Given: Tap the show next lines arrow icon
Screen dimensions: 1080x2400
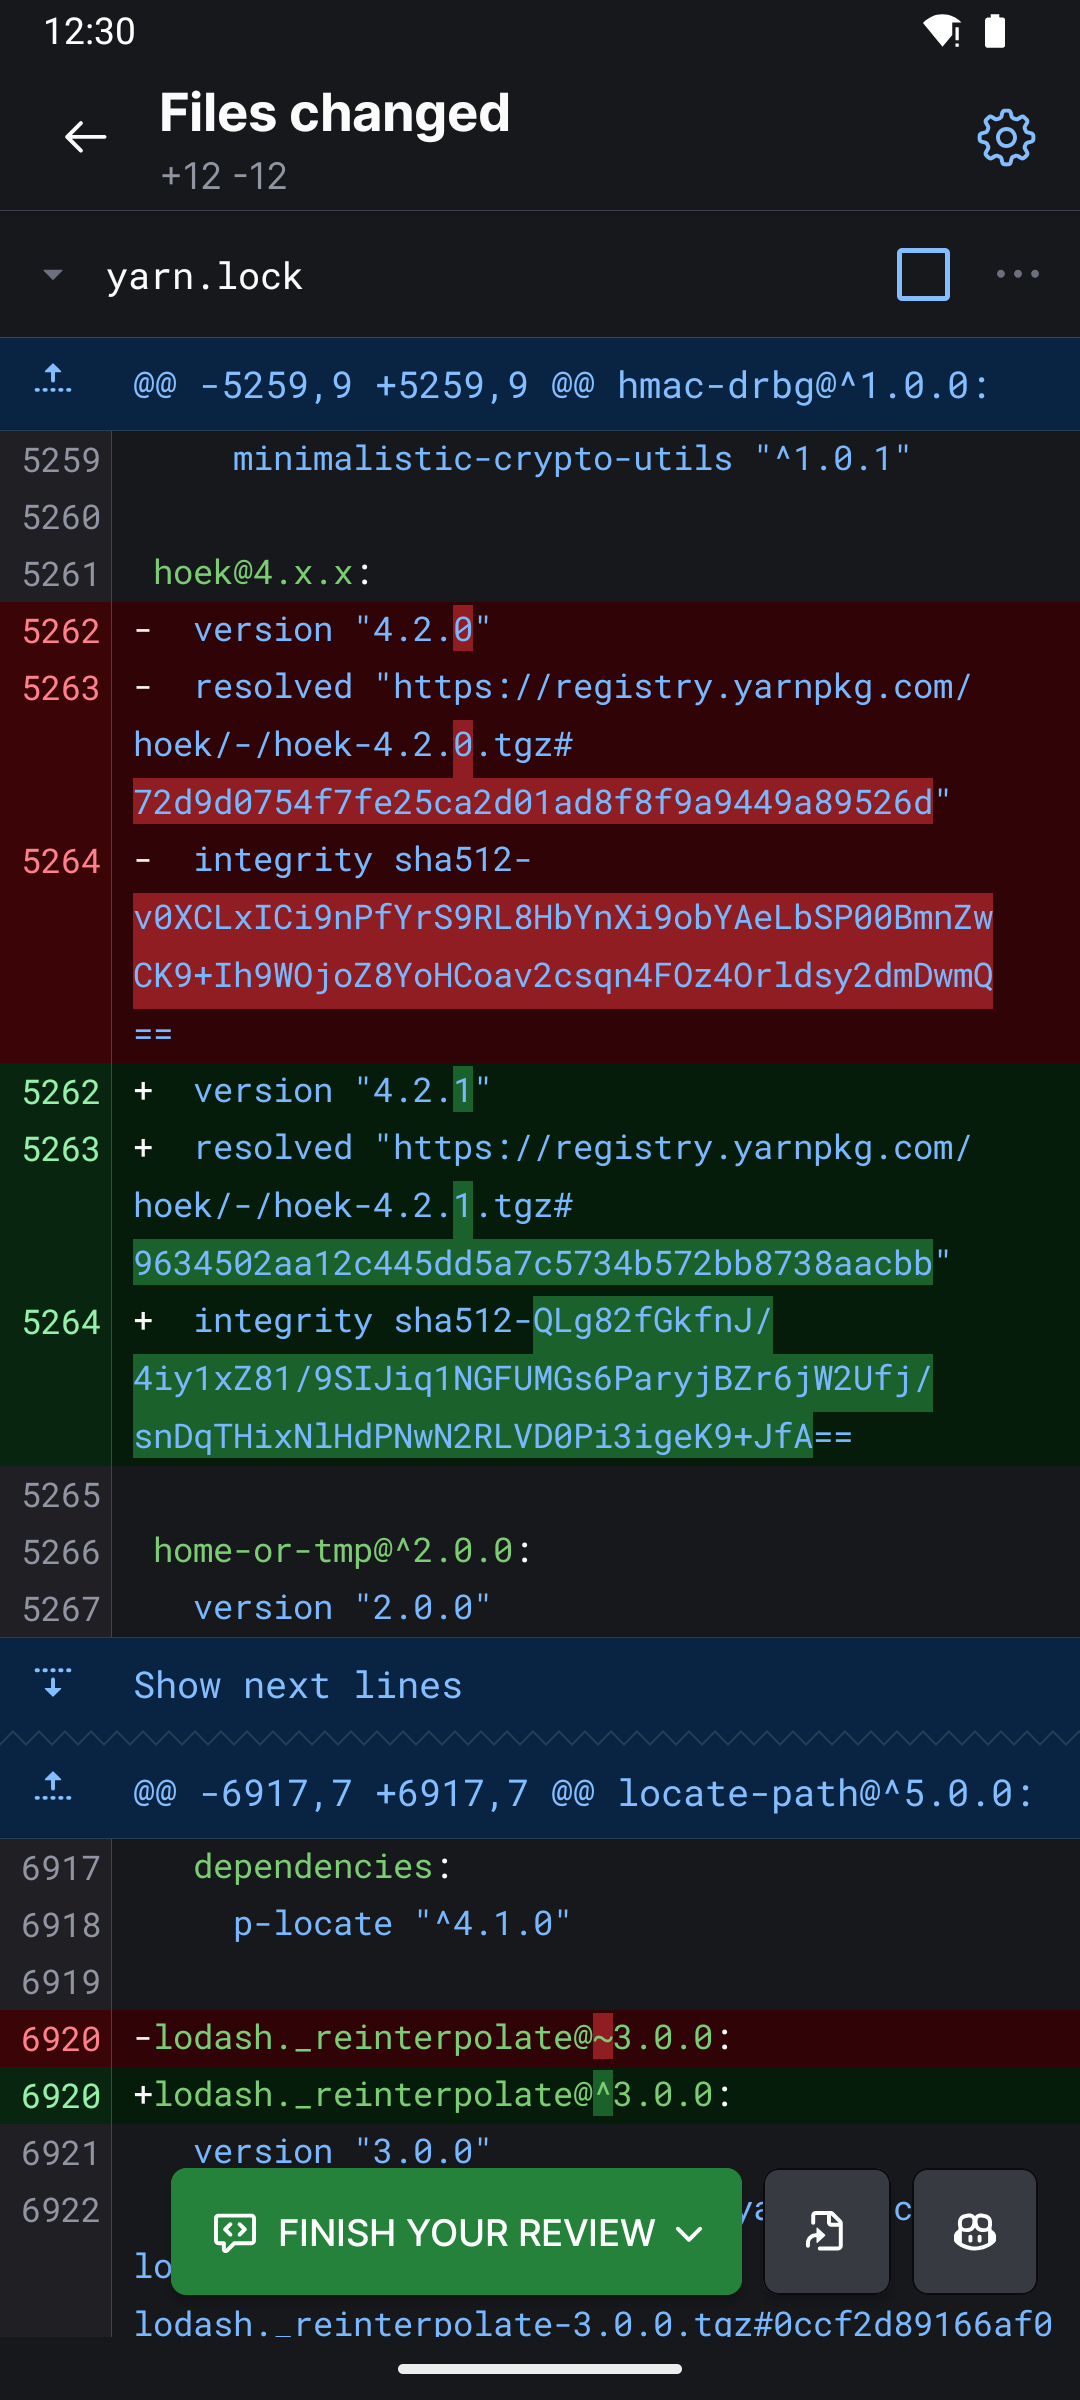Looking at the screenshot, I should (53, 1685).
